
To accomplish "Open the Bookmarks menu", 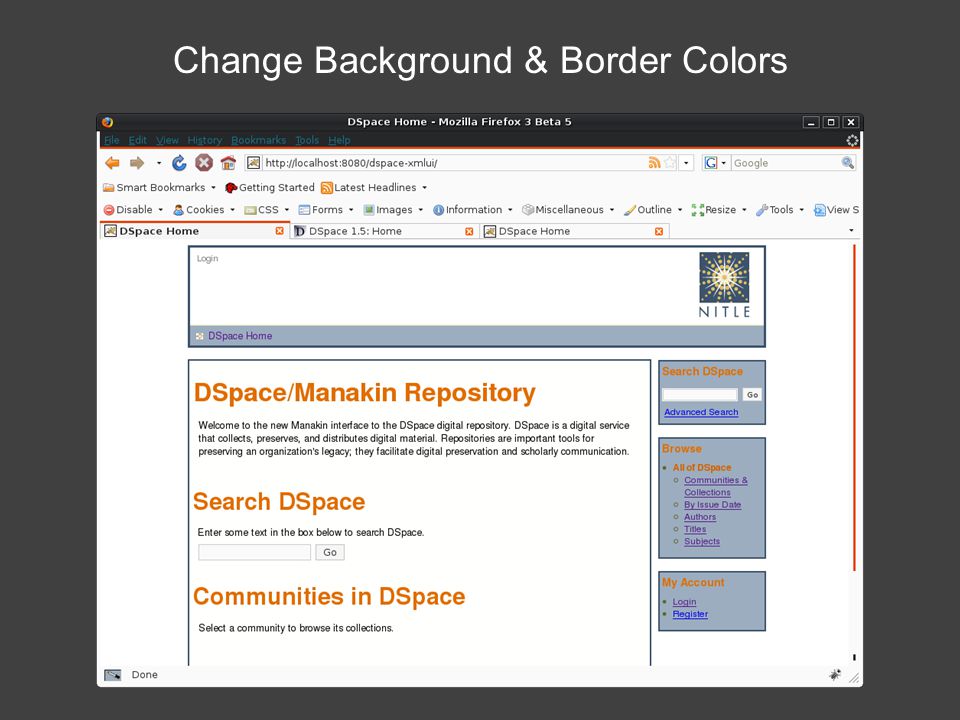I will click(x=258, y=140).
